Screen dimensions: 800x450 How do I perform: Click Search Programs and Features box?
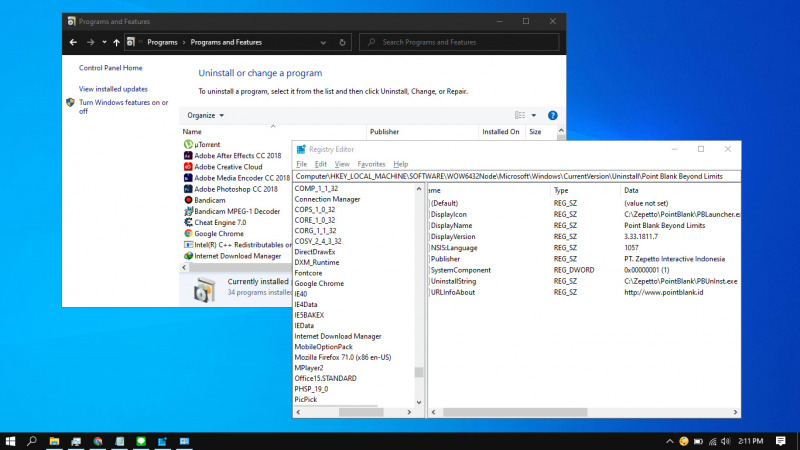[459, 42]
